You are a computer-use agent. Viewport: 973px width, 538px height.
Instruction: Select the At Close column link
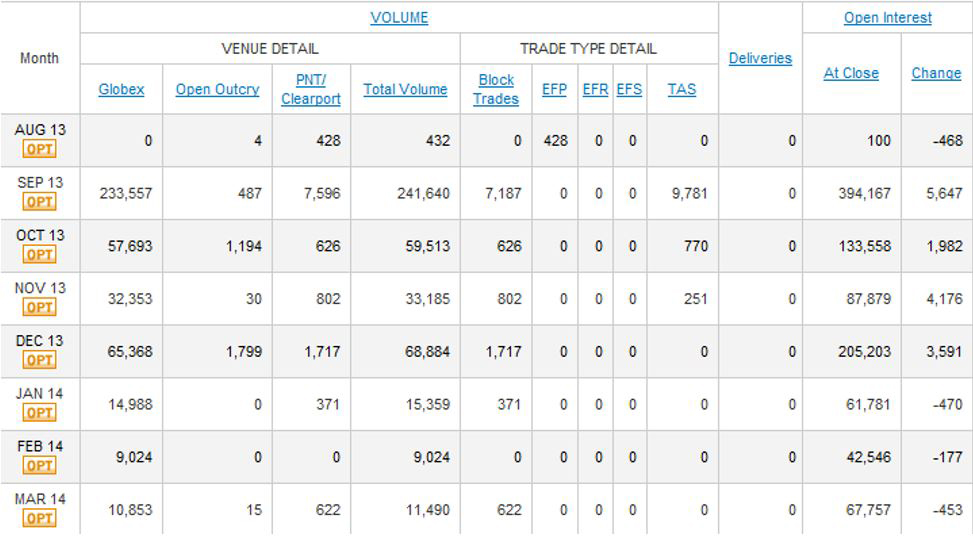(851, 73)
